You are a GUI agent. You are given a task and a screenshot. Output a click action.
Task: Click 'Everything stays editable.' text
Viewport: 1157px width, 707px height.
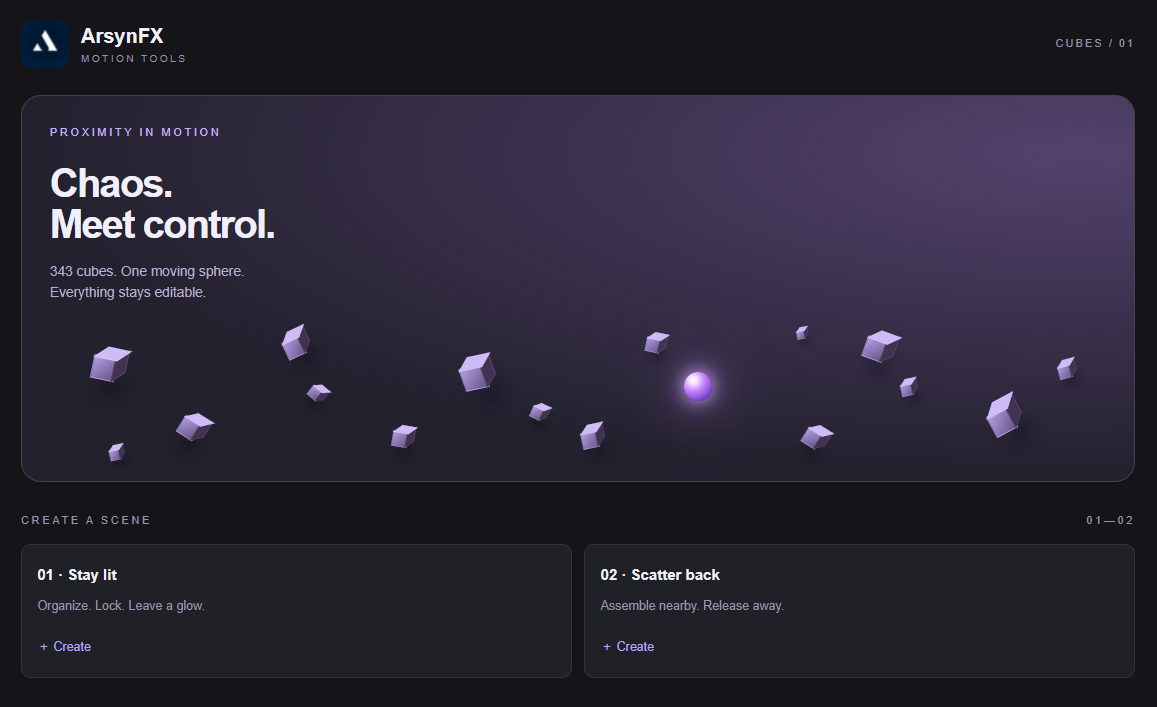click(128, 292)
